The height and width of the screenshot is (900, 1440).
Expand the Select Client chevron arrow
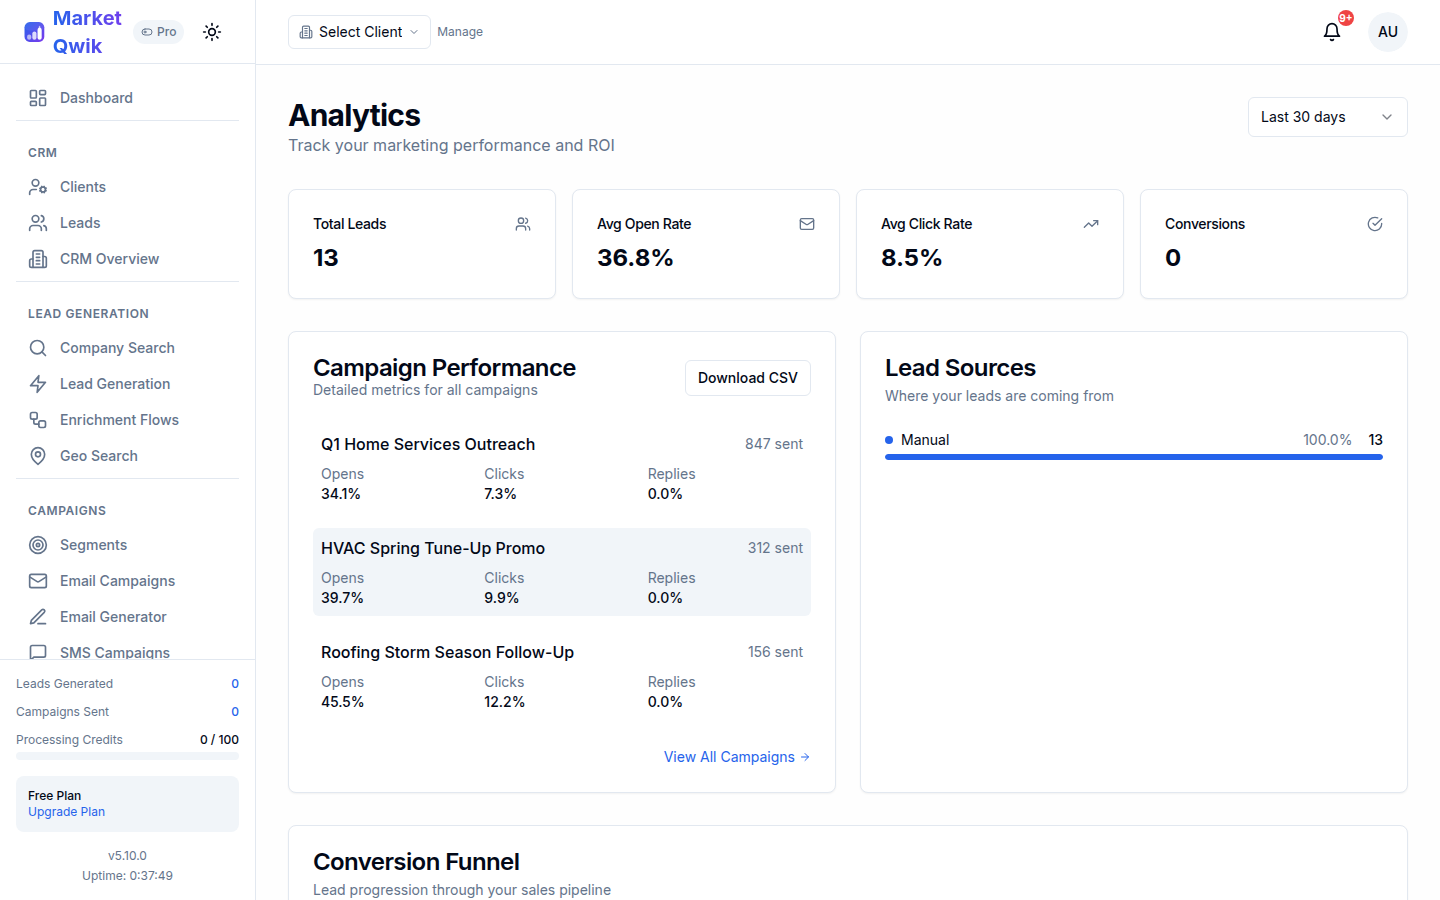(x=414, y=31)
